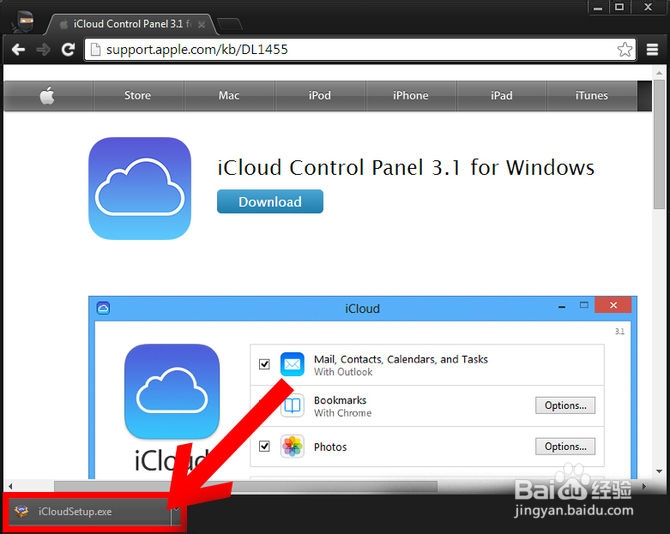Click the page icon in the address bar

(x=96, y=50)
